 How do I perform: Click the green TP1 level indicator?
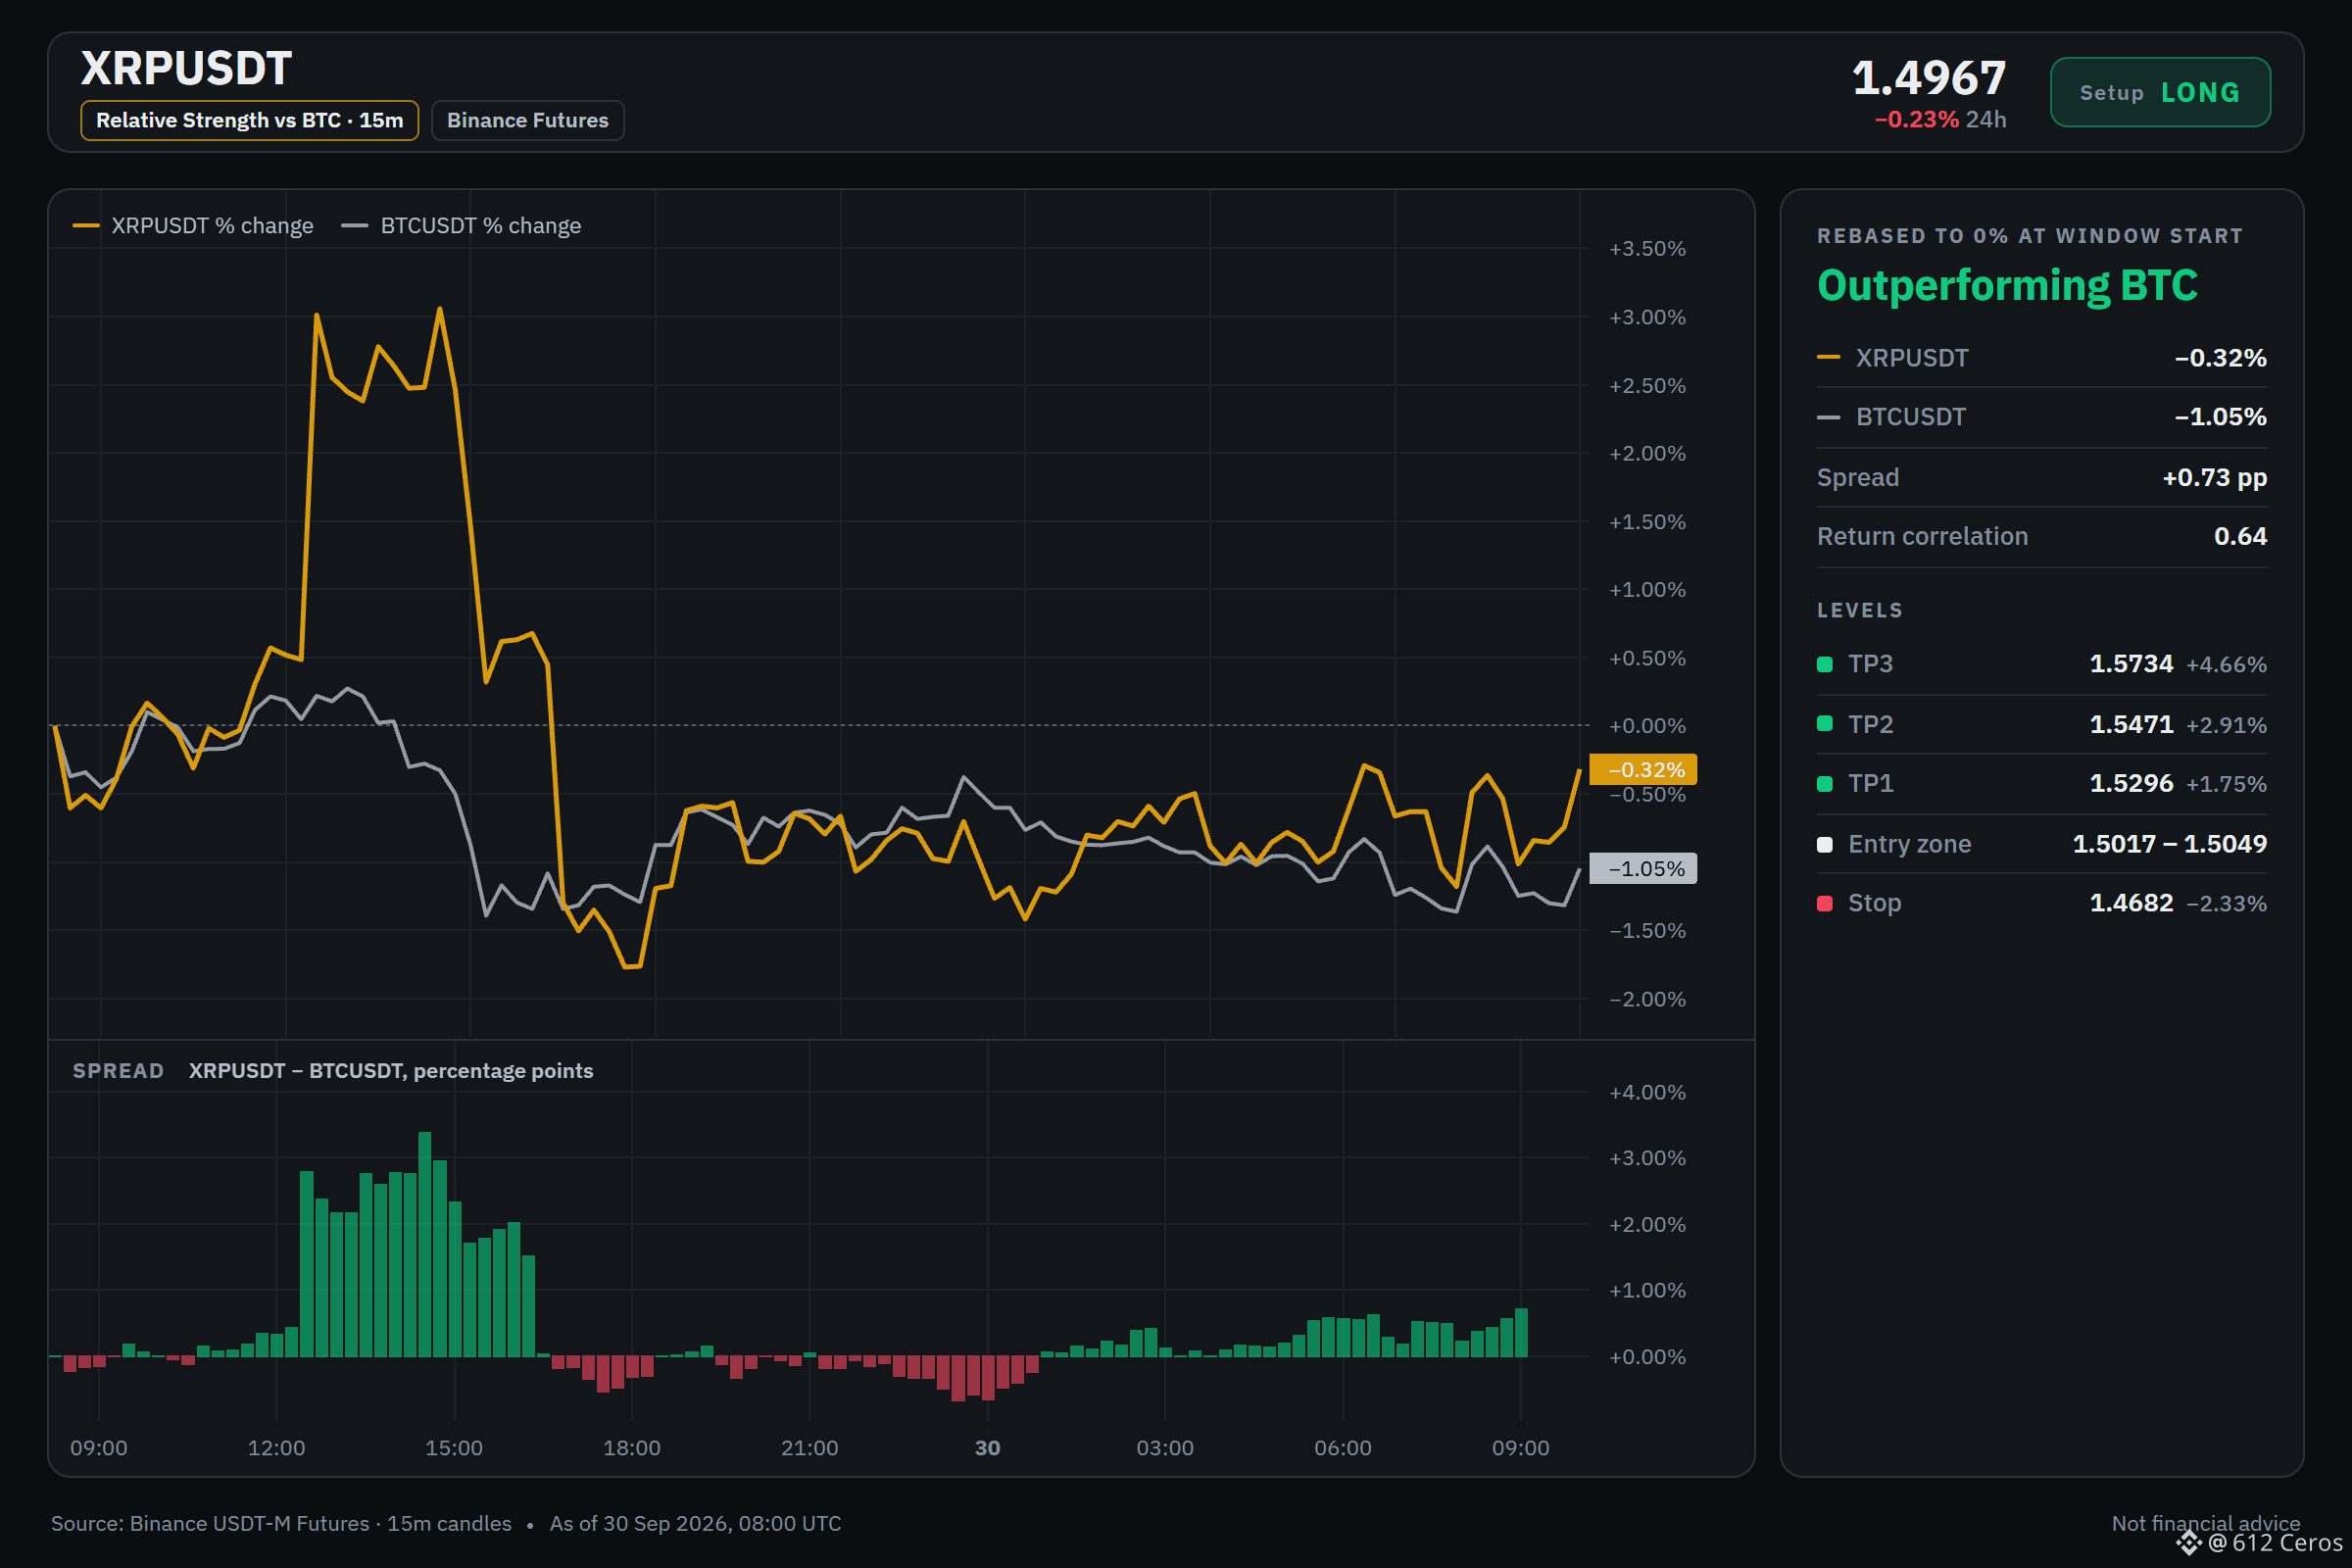pos(1824,784)
